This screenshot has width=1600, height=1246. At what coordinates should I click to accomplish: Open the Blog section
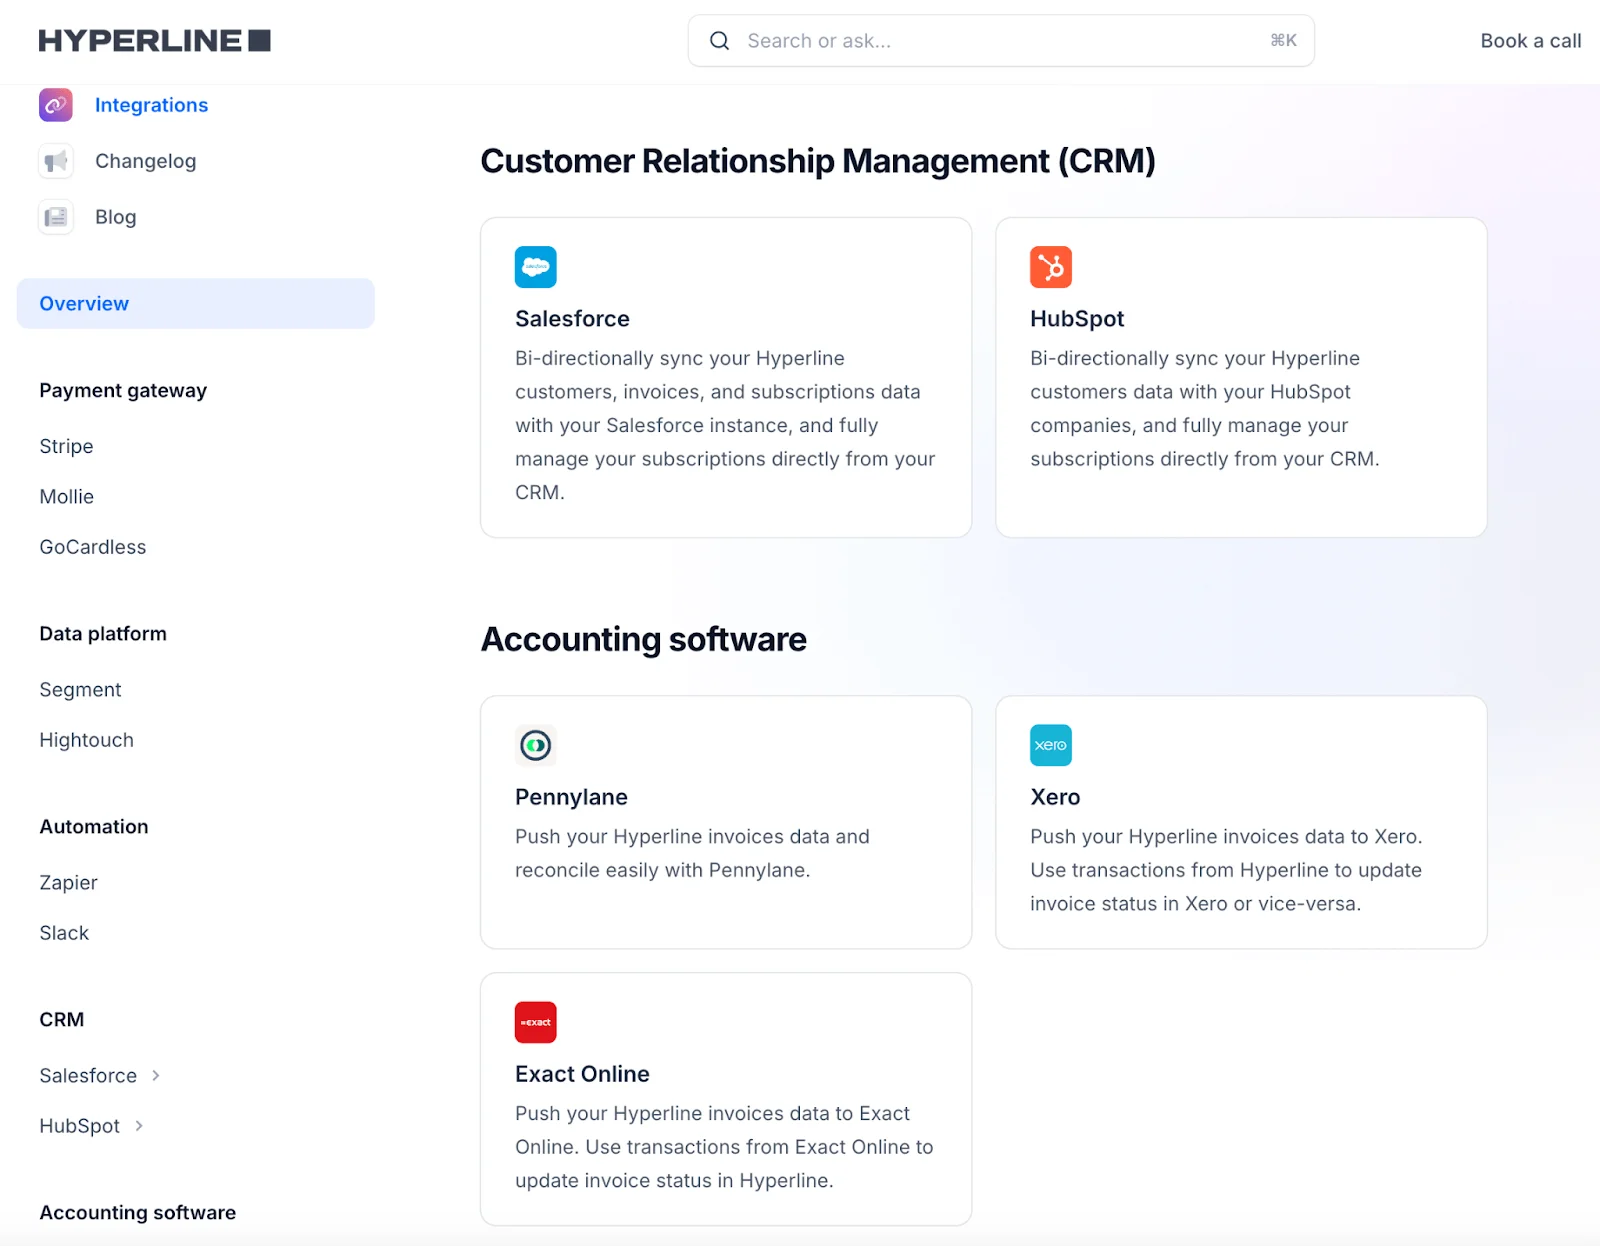[x=116, y=217]
